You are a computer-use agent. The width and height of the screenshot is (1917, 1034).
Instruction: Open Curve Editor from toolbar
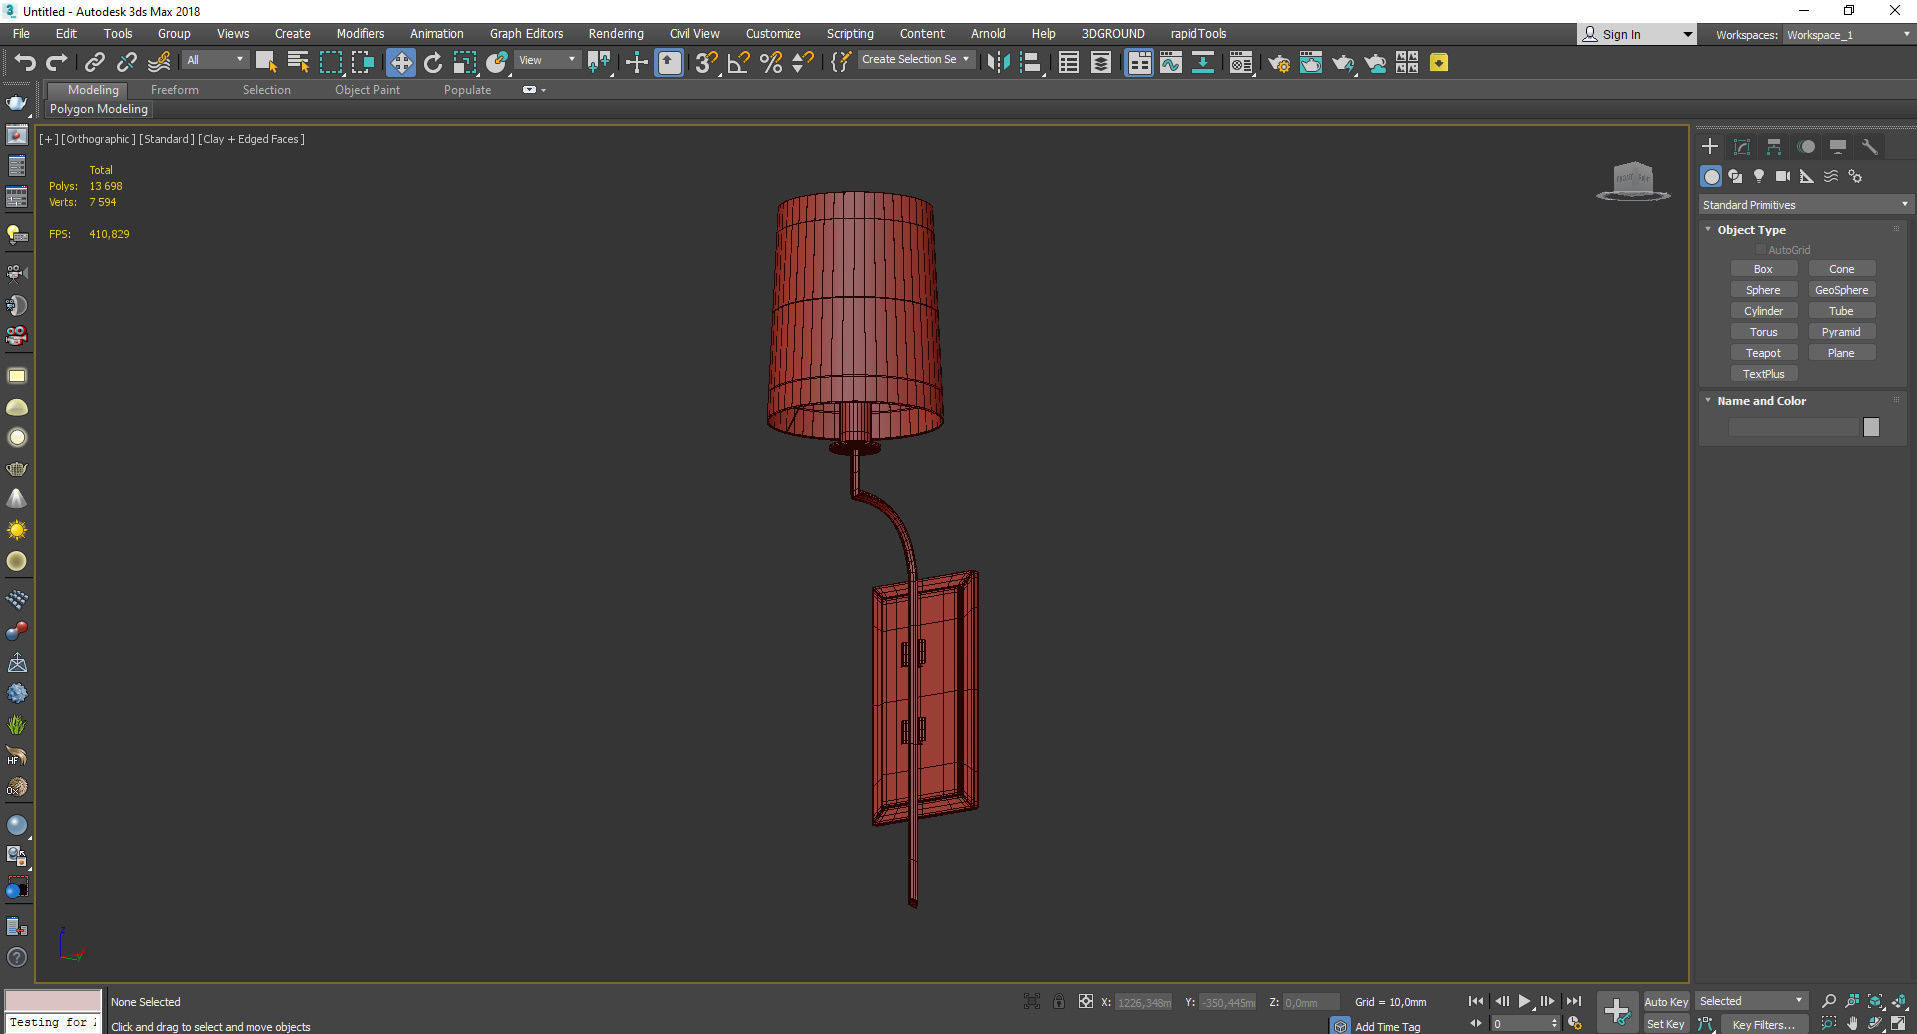[1171, 63]
